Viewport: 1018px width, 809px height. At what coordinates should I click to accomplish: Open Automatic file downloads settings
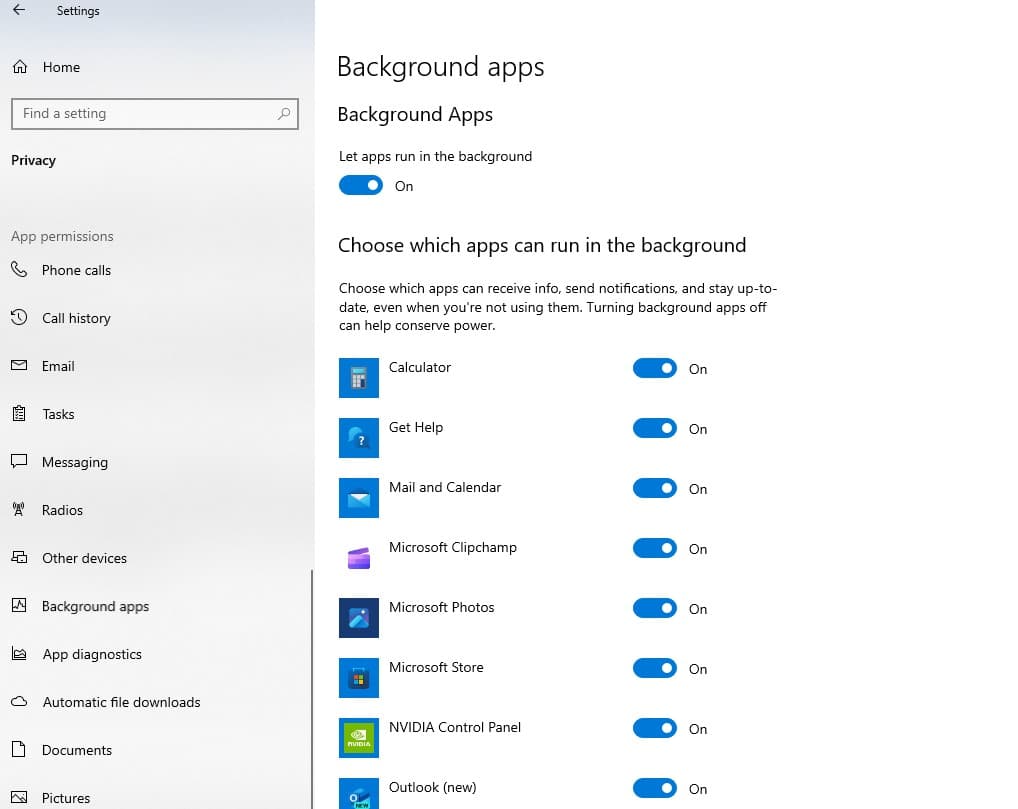click(121, 702)
